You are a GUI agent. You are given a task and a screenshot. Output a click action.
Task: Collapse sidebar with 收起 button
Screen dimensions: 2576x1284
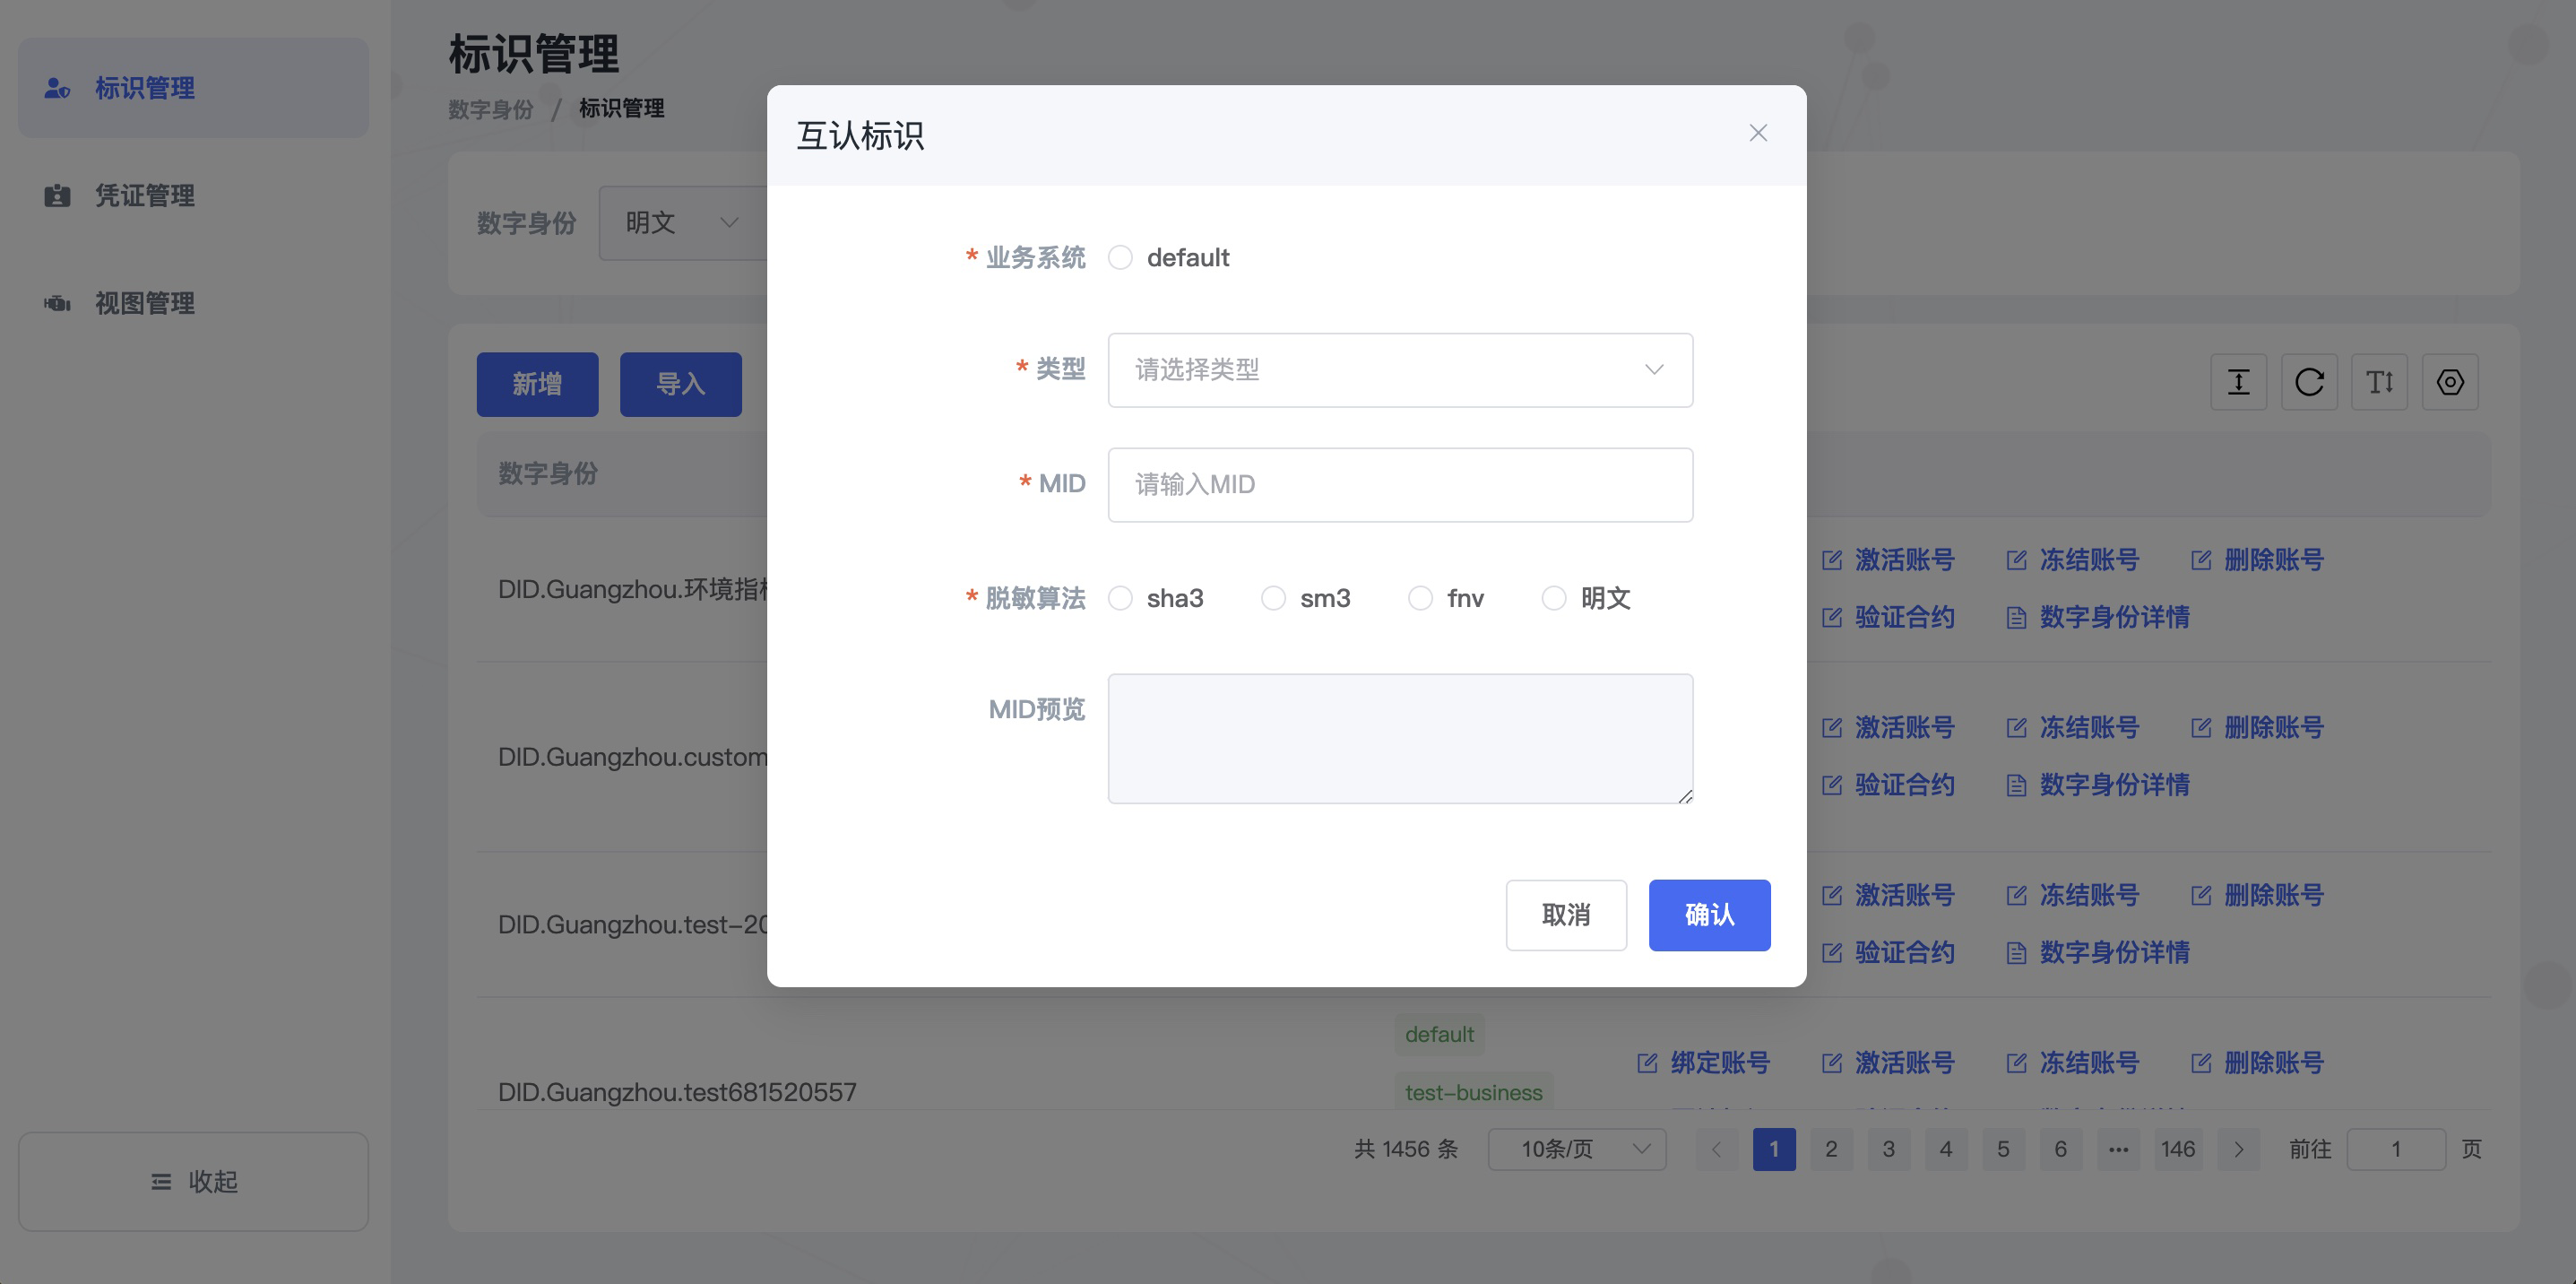(193, 1182)
